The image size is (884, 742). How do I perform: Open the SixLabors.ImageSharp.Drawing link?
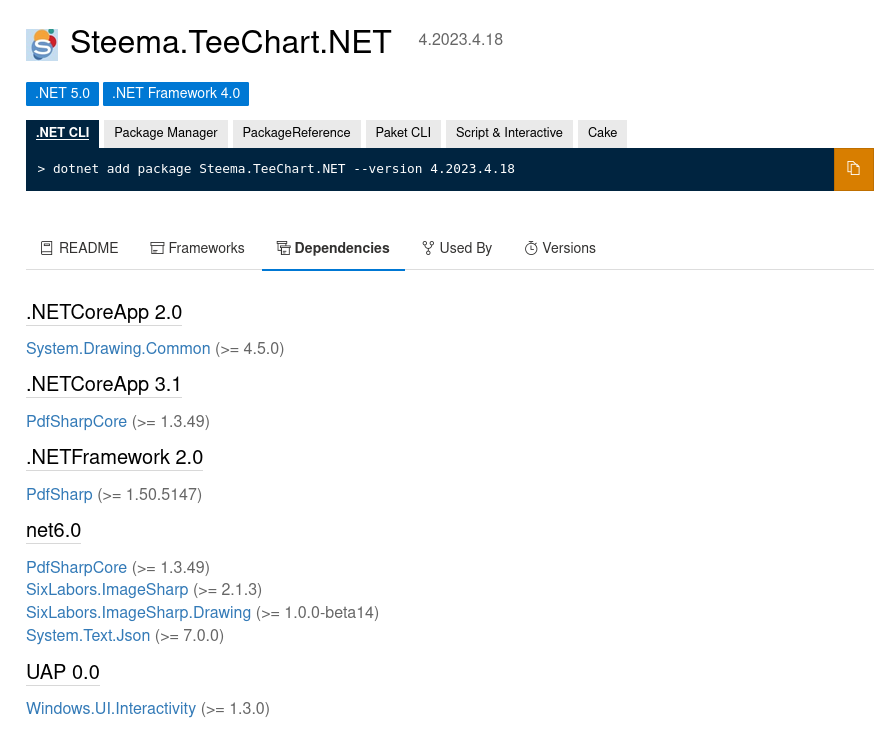coord(139,613)
